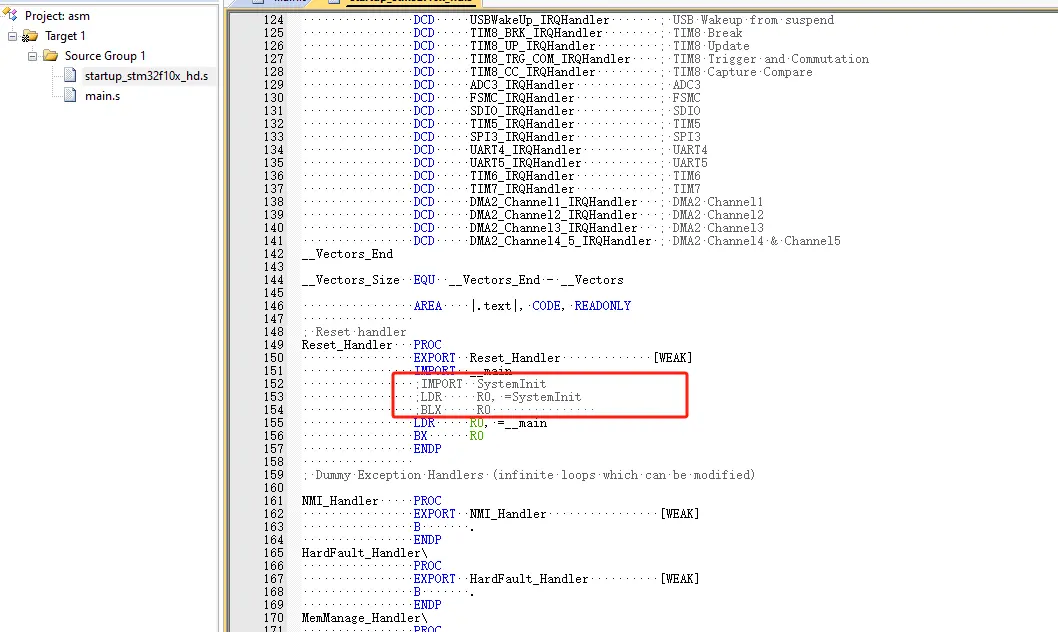Click line number 170 in the gutter
Viewport: 1058px width, 632px height.
pos(273,618)
